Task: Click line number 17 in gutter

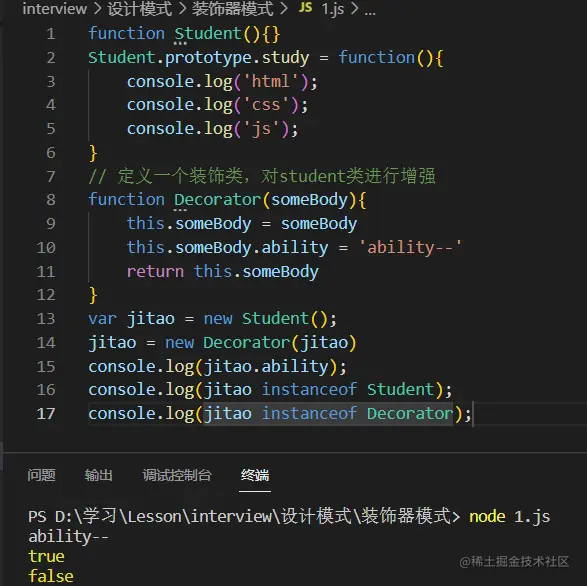Action: [46, 414]
